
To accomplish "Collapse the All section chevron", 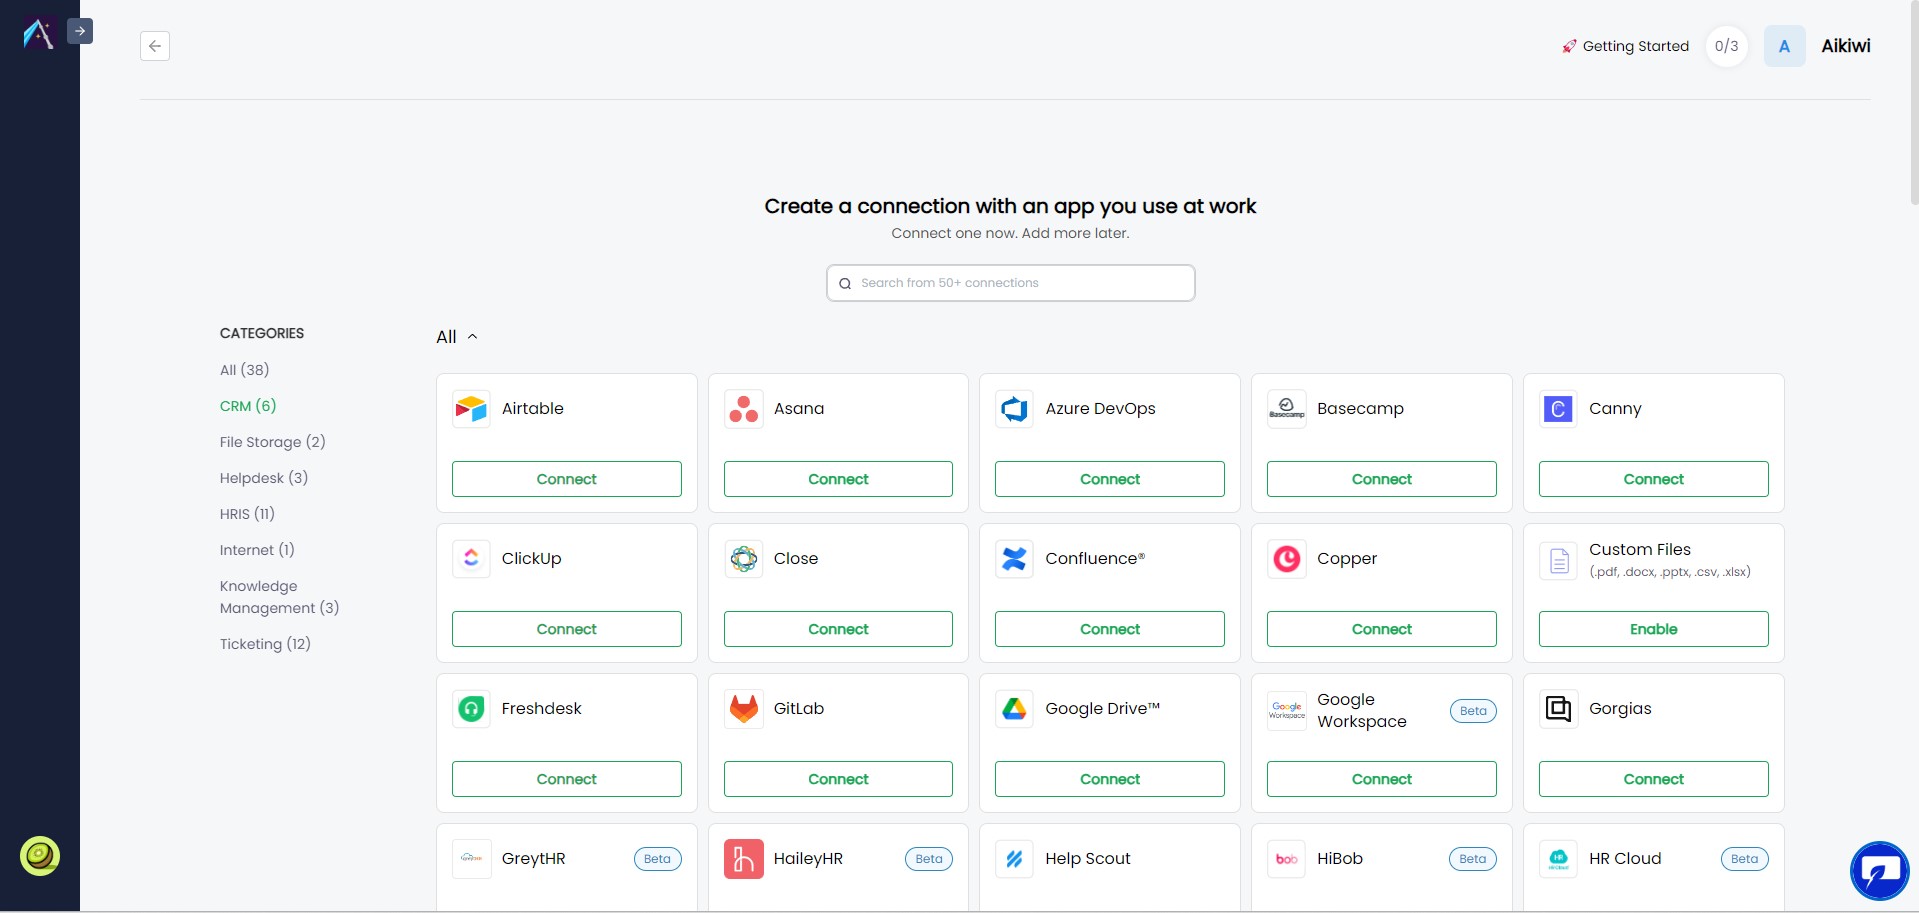I will tap(473, 337).
